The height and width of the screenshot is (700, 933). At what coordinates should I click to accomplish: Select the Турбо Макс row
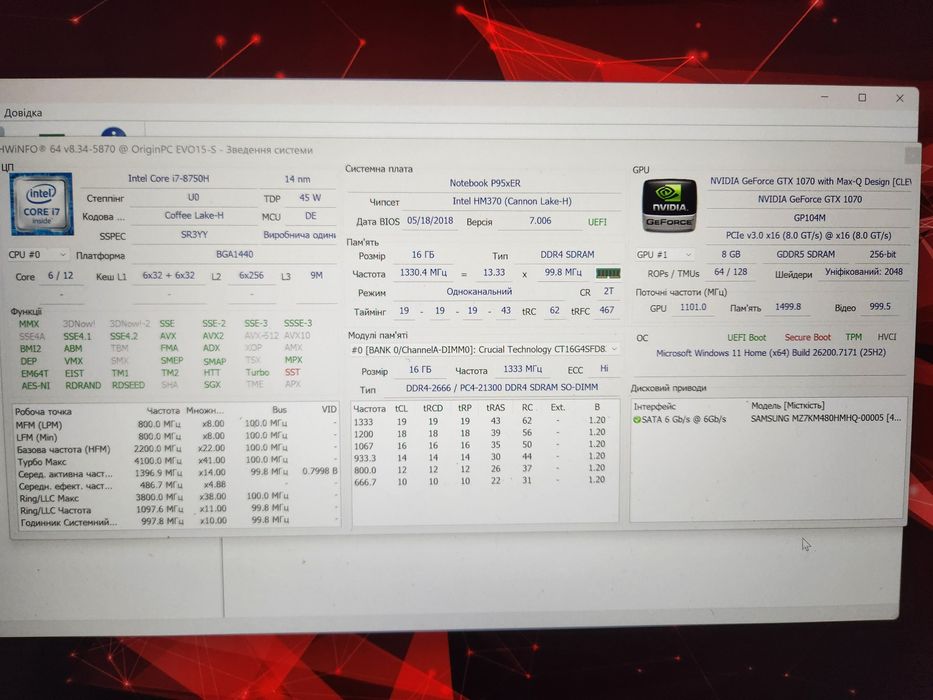coord(176,461)
